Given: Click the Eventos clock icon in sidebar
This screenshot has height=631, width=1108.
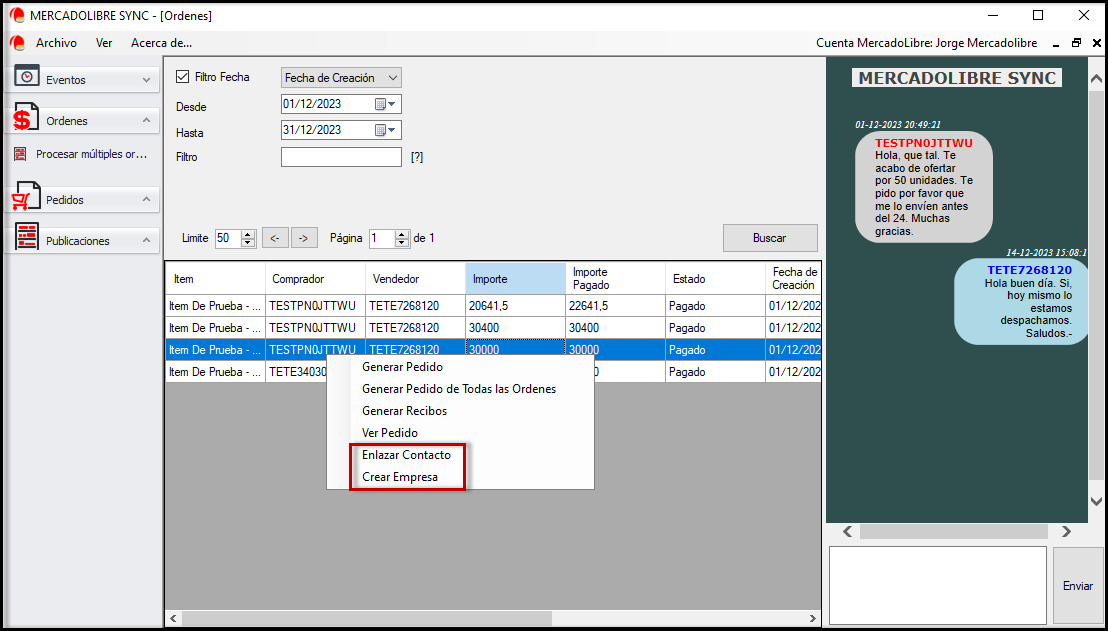Looking at the screenshot, I should [x=27, y=76].
